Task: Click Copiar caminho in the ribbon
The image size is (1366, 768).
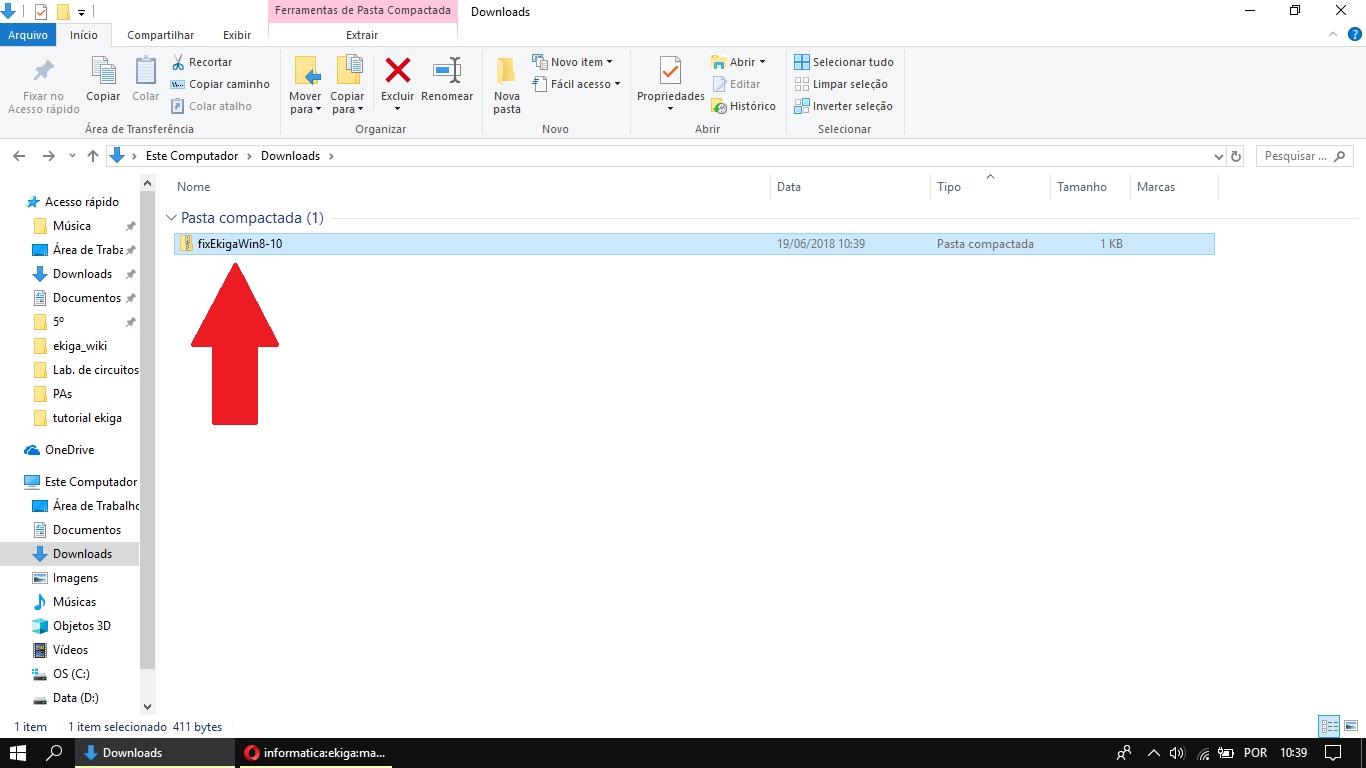Action: point(220,84)
